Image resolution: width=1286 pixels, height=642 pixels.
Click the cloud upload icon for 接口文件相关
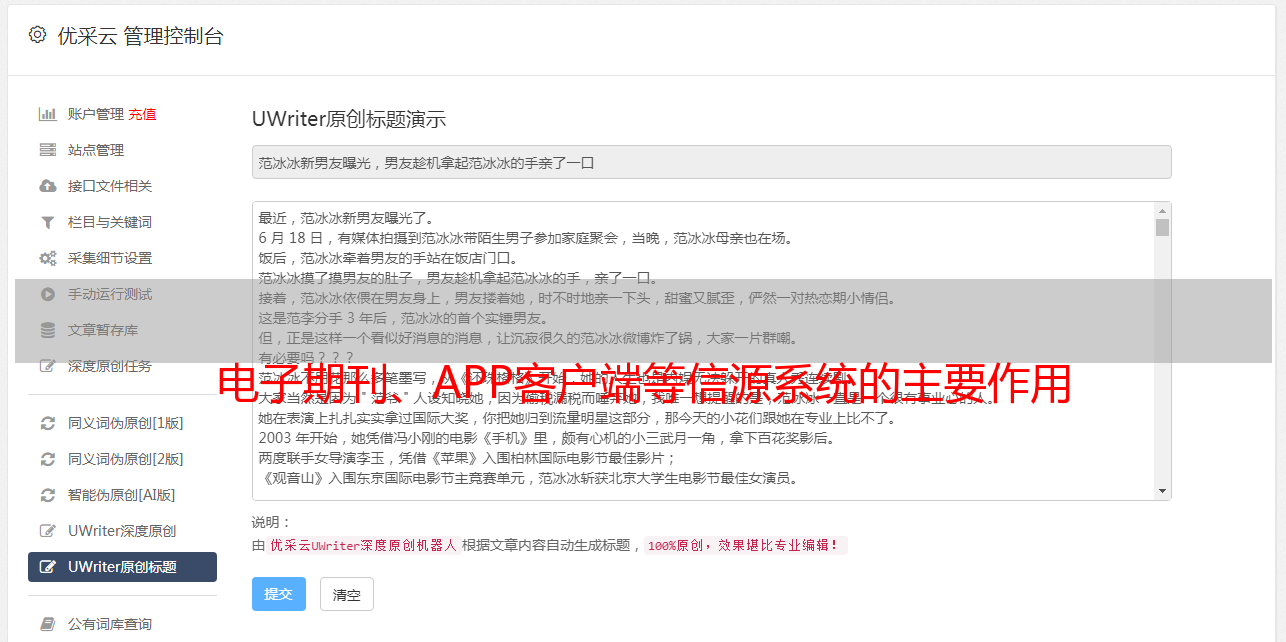click(47, 186)
